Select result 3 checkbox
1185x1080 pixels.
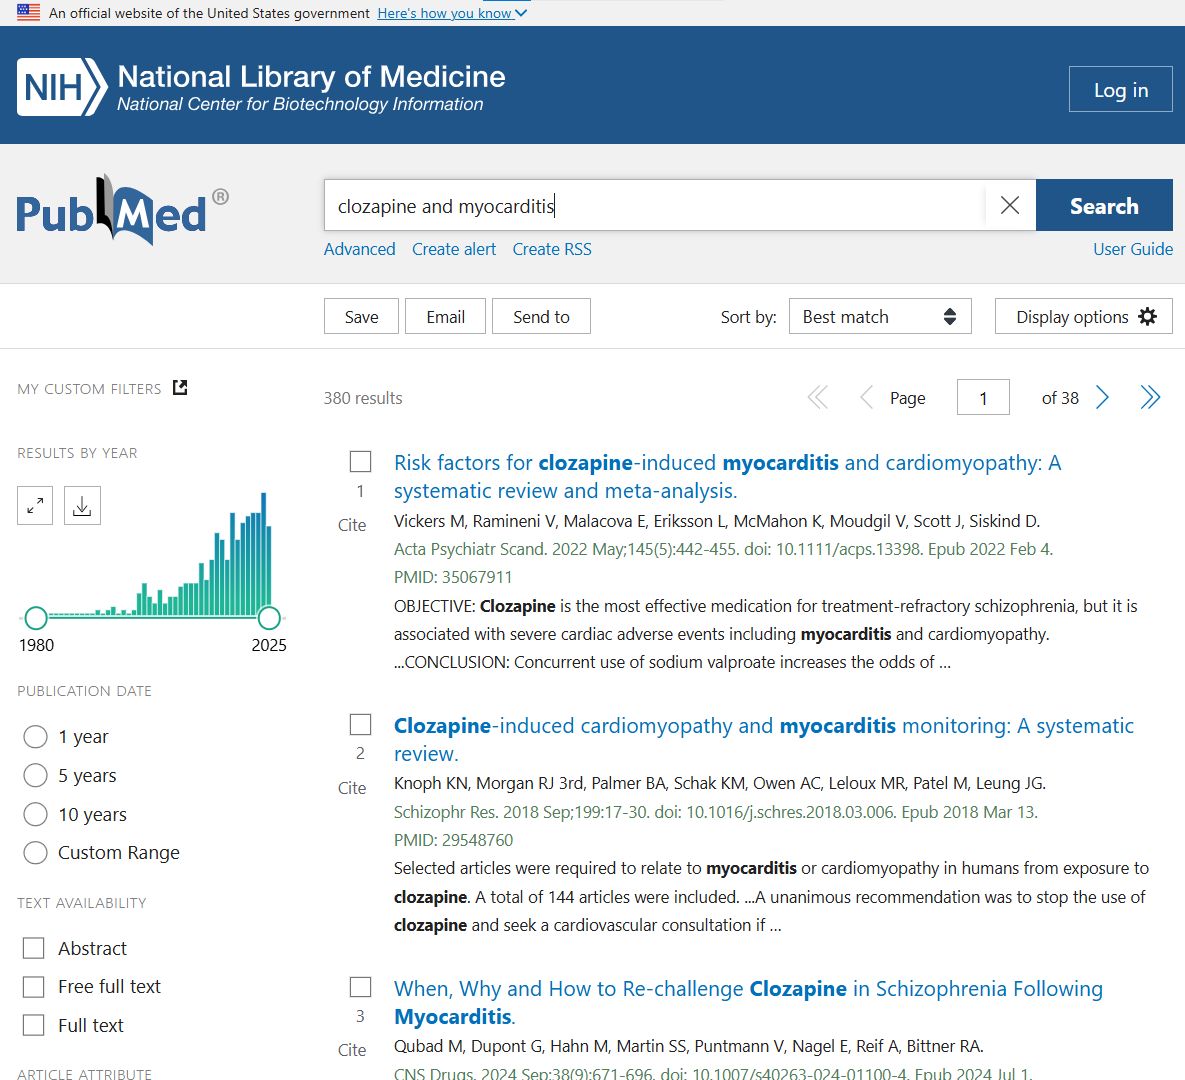(360, 987)
